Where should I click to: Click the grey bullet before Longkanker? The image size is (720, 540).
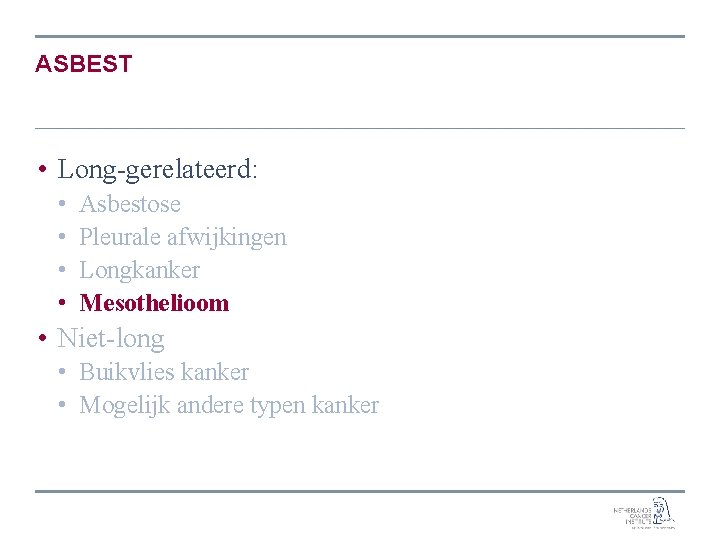(x=62, y=270)
